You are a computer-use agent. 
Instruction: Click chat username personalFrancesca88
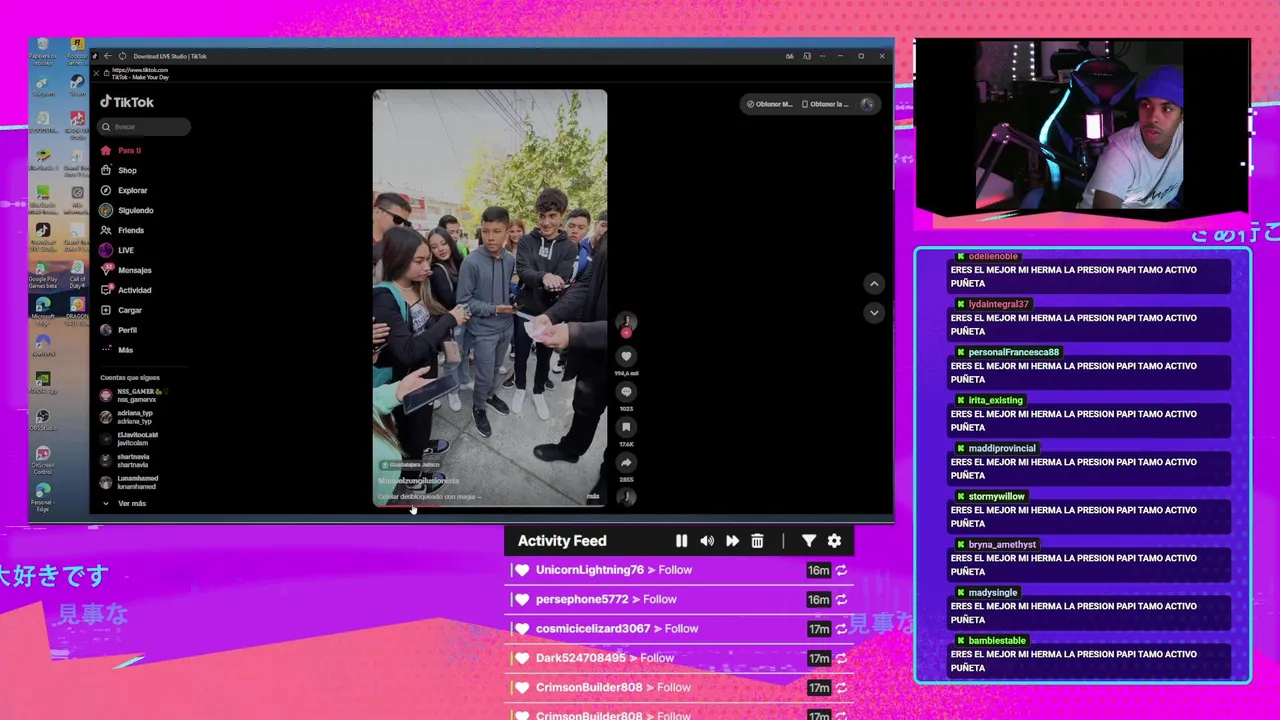(1013, 352)
